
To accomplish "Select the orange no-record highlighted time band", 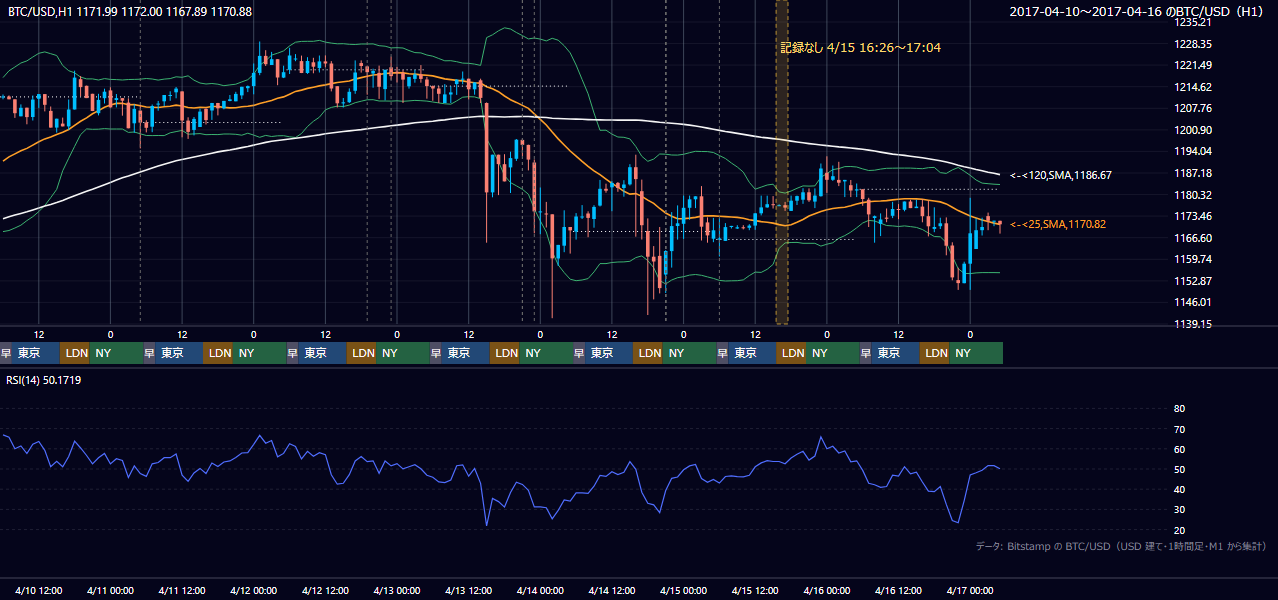I will pyautogui.click(x=782, y=162).
